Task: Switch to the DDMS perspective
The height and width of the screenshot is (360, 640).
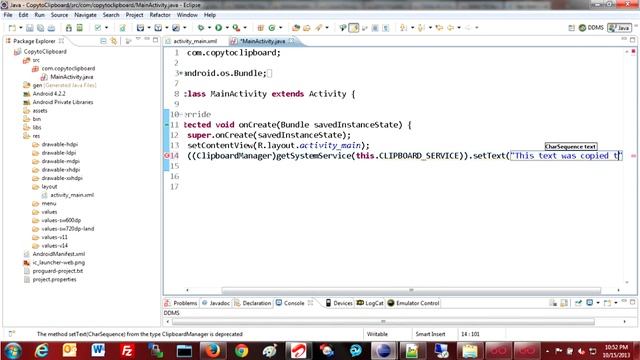Action: coord(591,28)
